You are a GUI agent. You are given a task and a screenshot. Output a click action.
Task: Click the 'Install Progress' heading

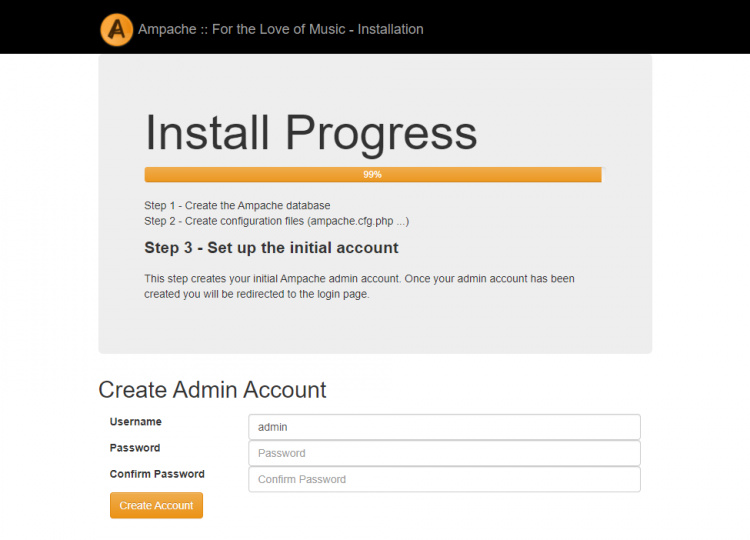coord(311,133)
